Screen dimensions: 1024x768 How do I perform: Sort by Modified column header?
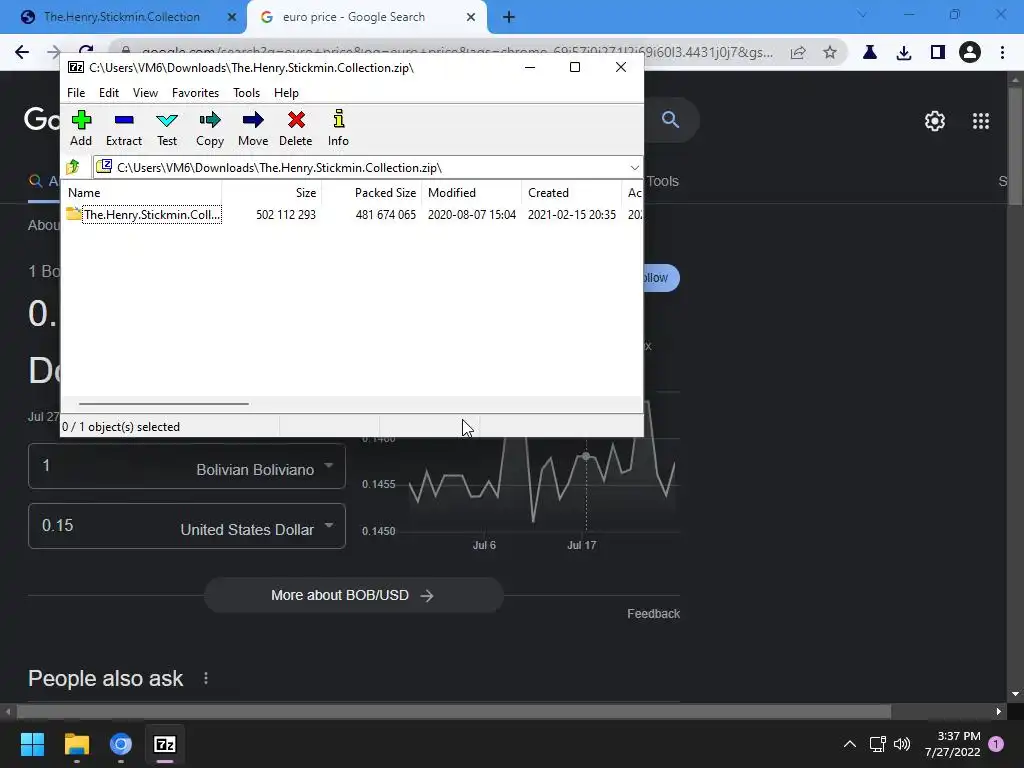[x=472, y=193]
